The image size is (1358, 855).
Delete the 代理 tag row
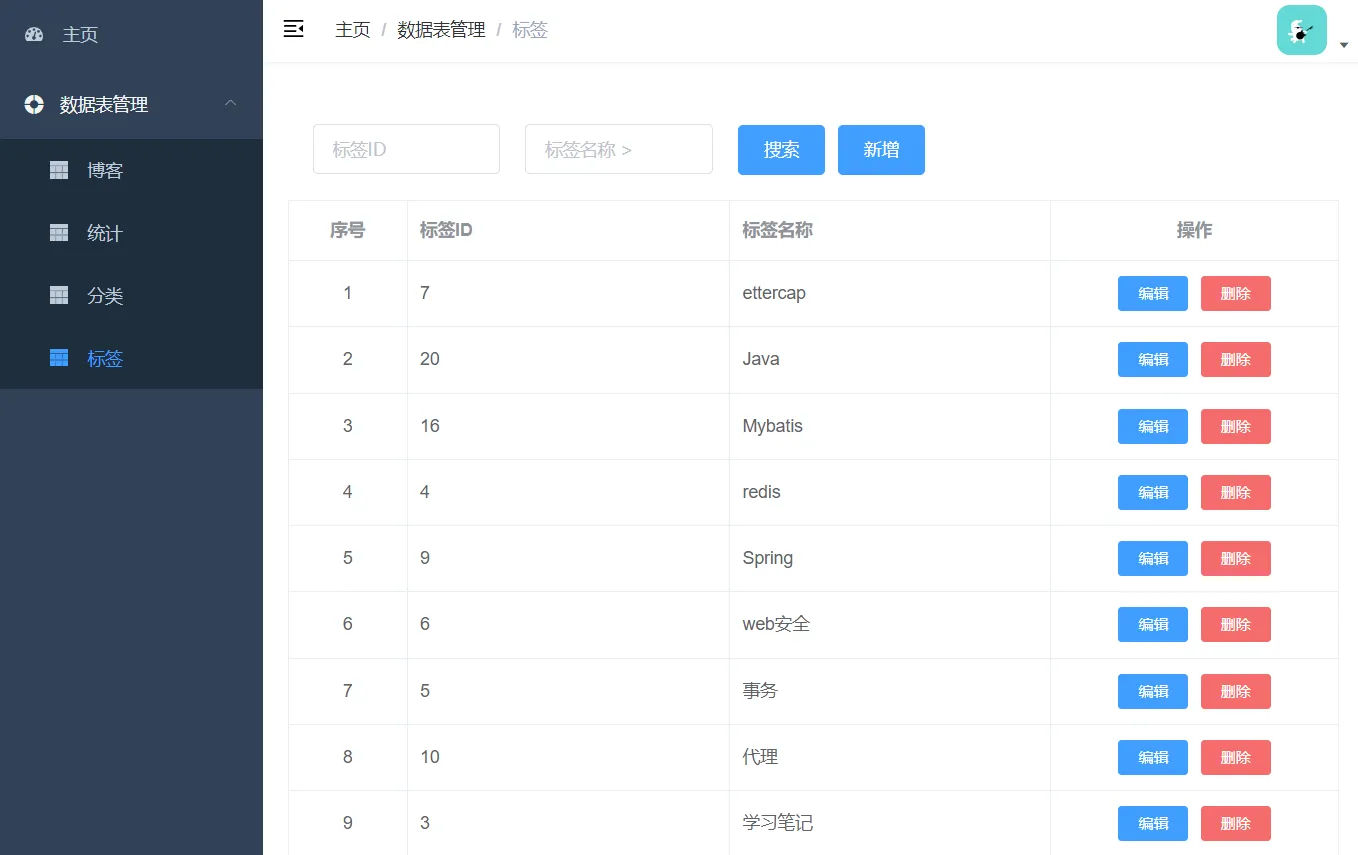pos(1236,757)
